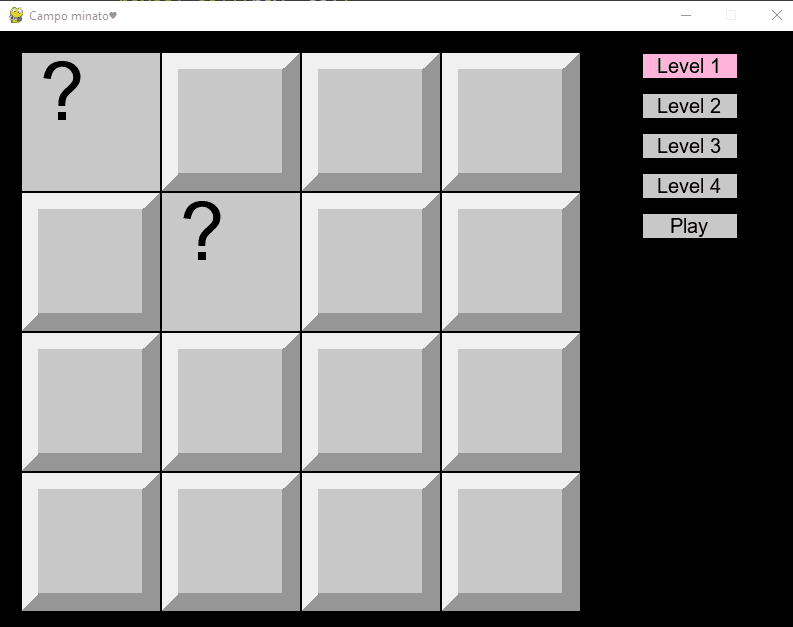
Task: Reveal the covered tile in bottom-left corner
Action: pyautogui.click(x=91, y=542)
